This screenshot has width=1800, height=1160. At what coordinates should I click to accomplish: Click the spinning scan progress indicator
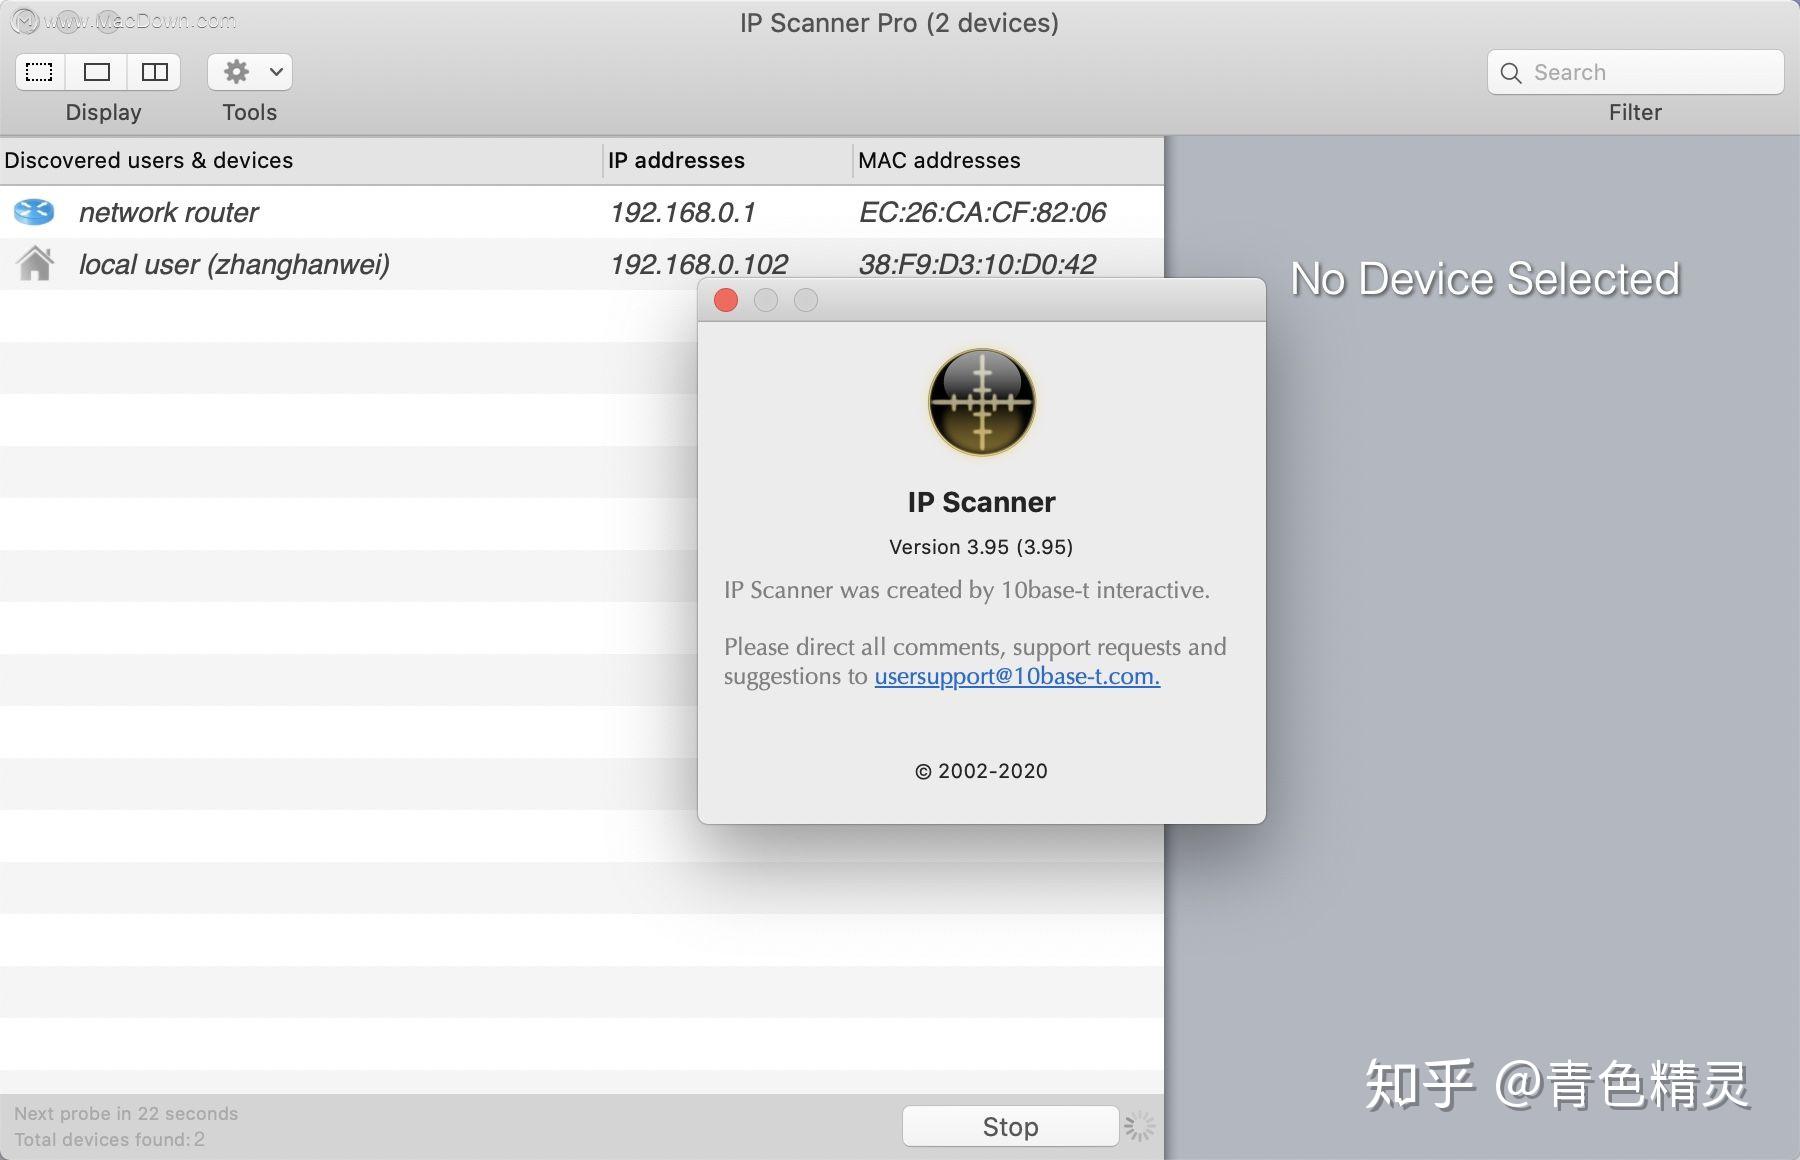click(x=1139, y=1125)
